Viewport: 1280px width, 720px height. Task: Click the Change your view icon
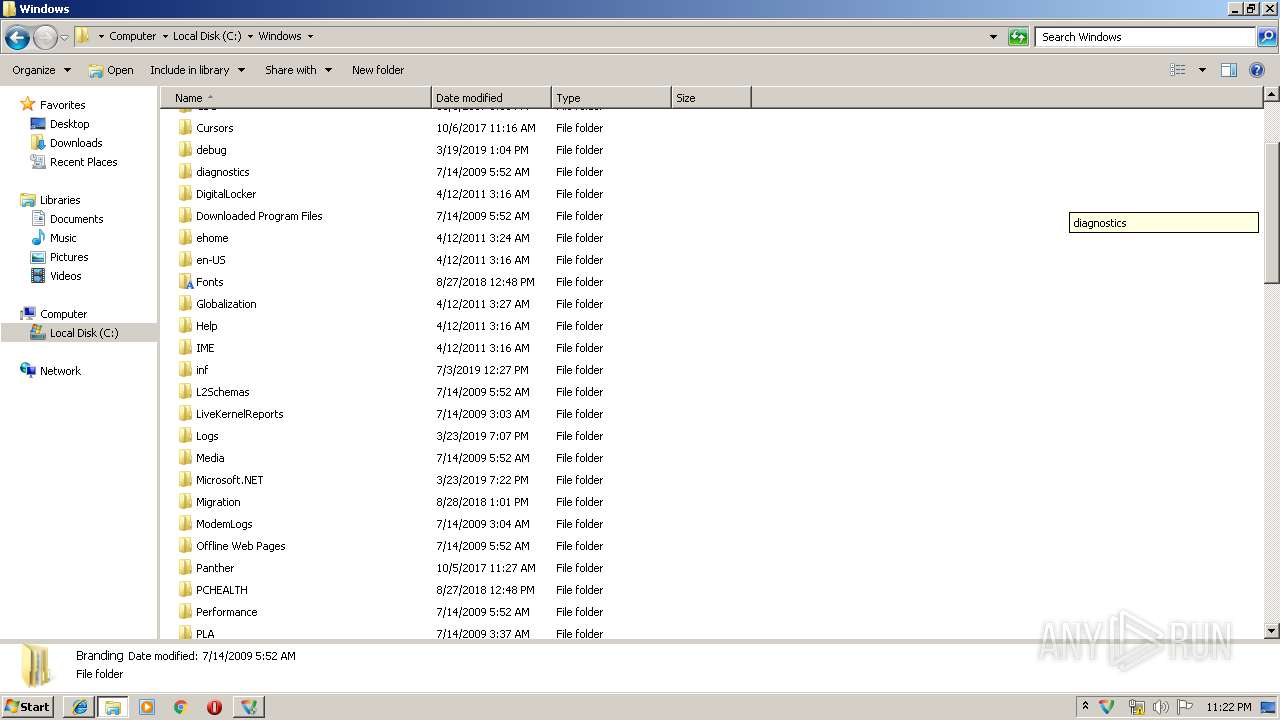[1178, 70]
